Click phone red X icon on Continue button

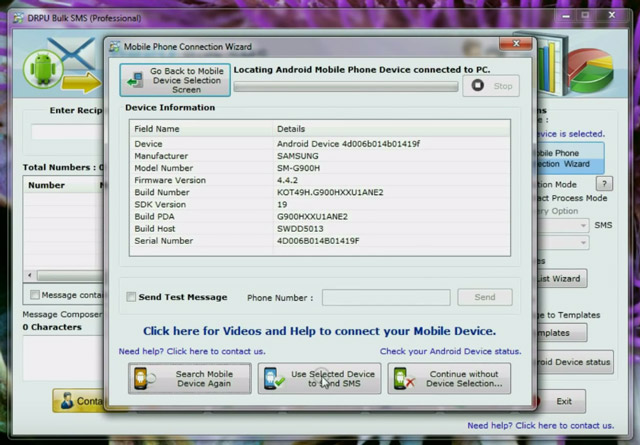(404, 378)
